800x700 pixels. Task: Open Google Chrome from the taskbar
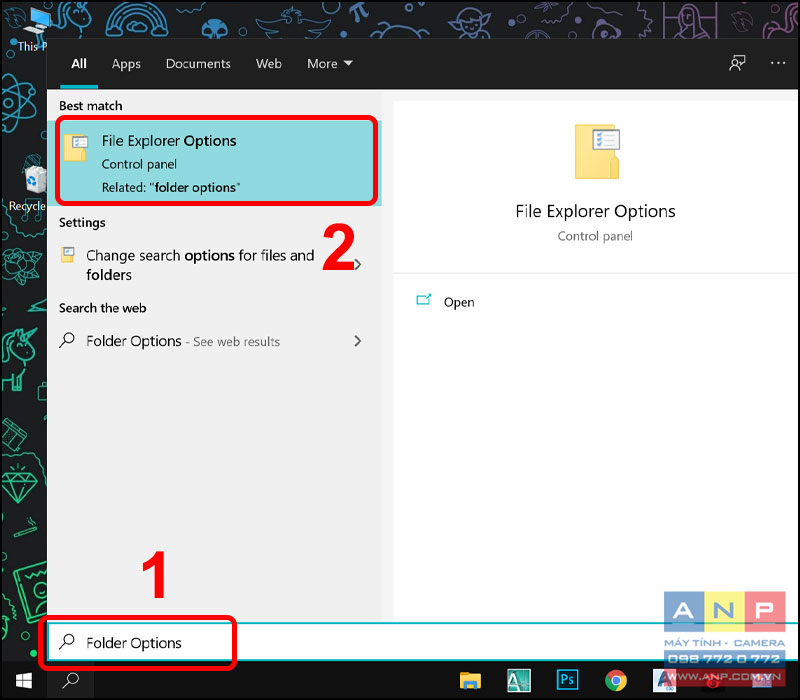tap(615, 681)
